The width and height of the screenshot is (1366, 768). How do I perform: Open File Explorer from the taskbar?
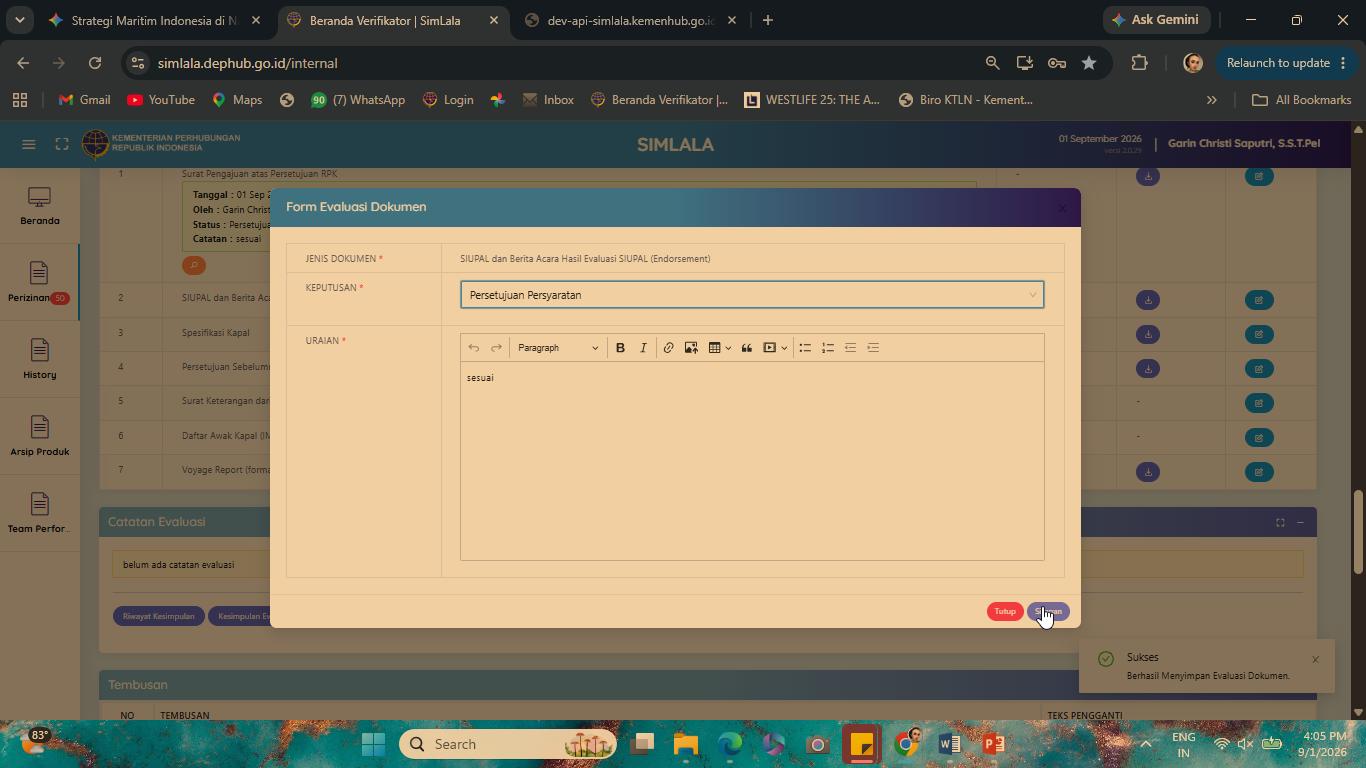click(x=685, y=744)
